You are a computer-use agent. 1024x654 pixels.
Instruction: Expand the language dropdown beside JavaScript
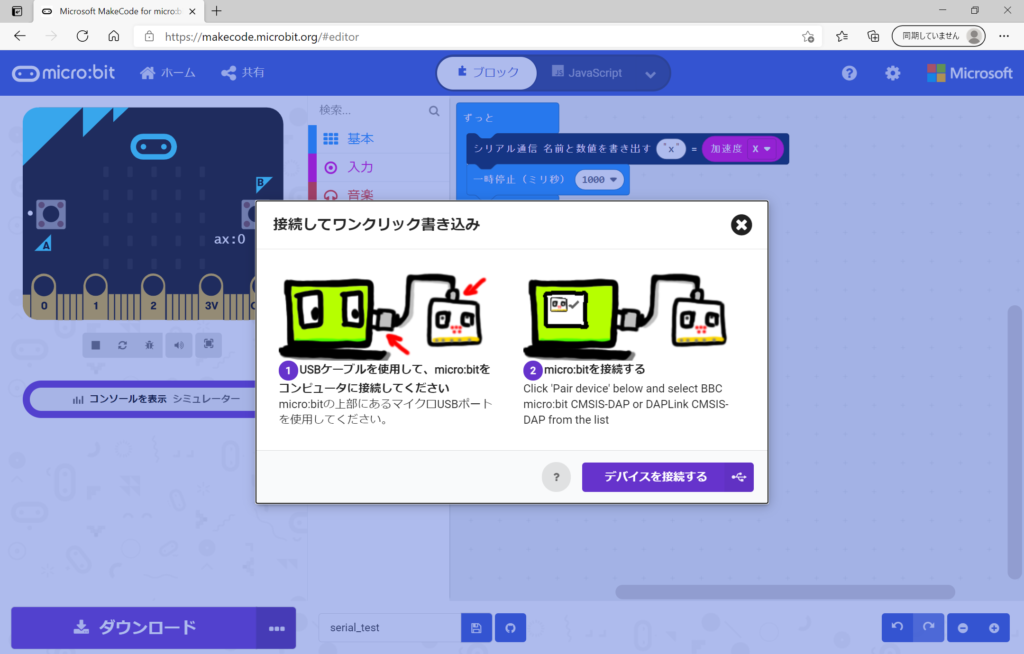click(x=651, y=74)
